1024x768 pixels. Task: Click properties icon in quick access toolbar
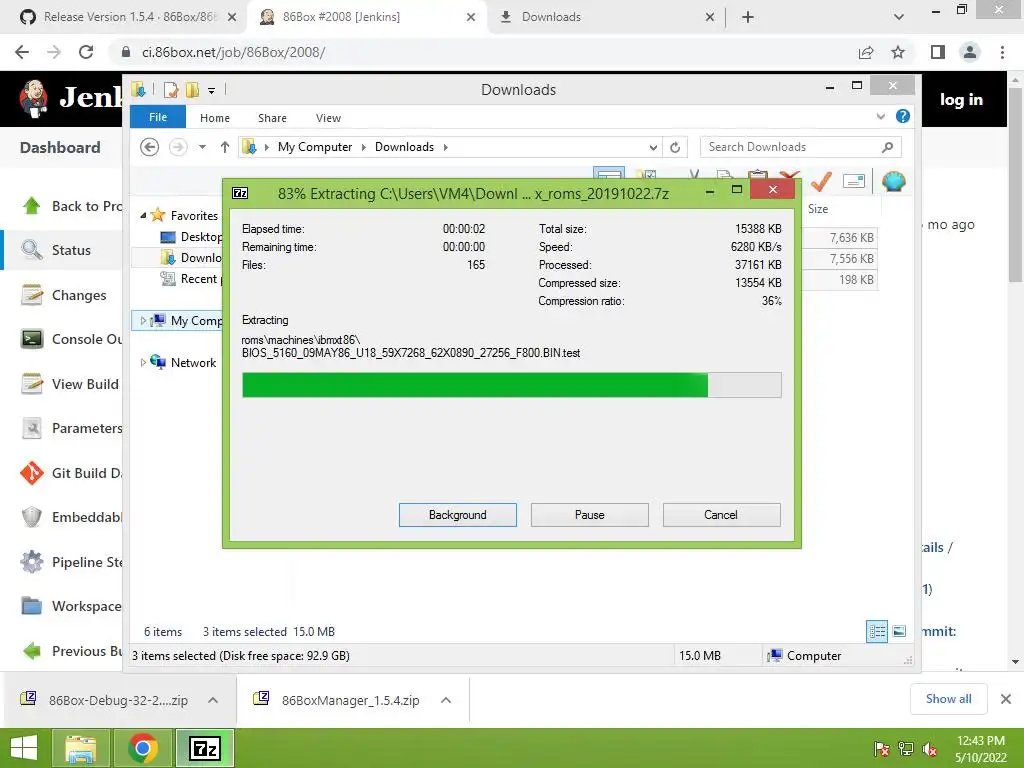click(x=171, y=89)
